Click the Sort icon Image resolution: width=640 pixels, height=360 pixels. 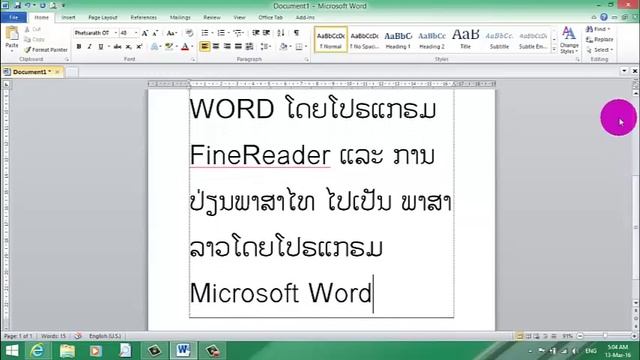click(281, 33)
